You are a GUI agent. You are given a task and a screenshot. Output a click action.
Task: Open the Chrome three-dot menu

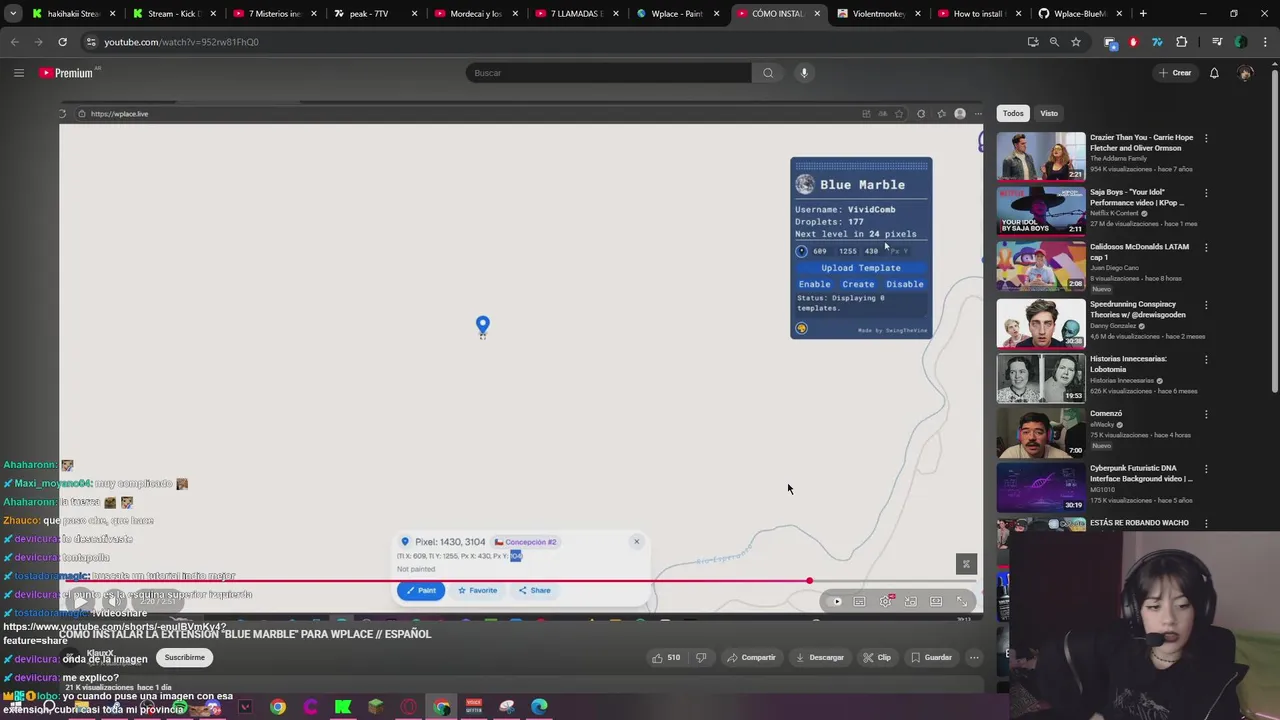1263,42
